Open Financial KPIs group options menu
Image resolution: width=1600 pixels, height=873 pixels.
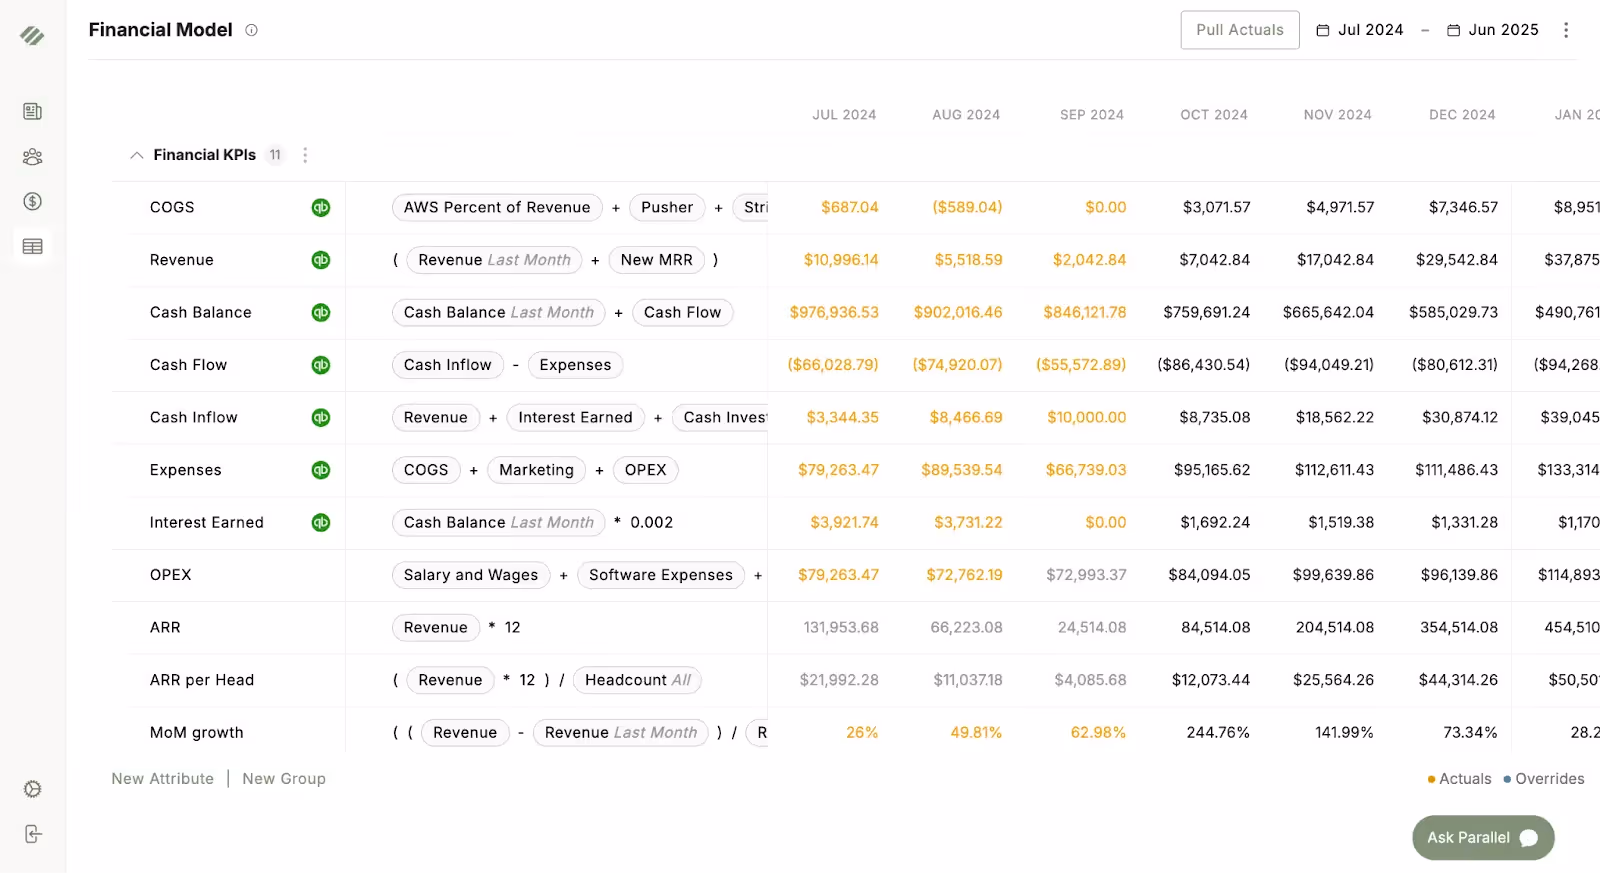click(305, 155)
